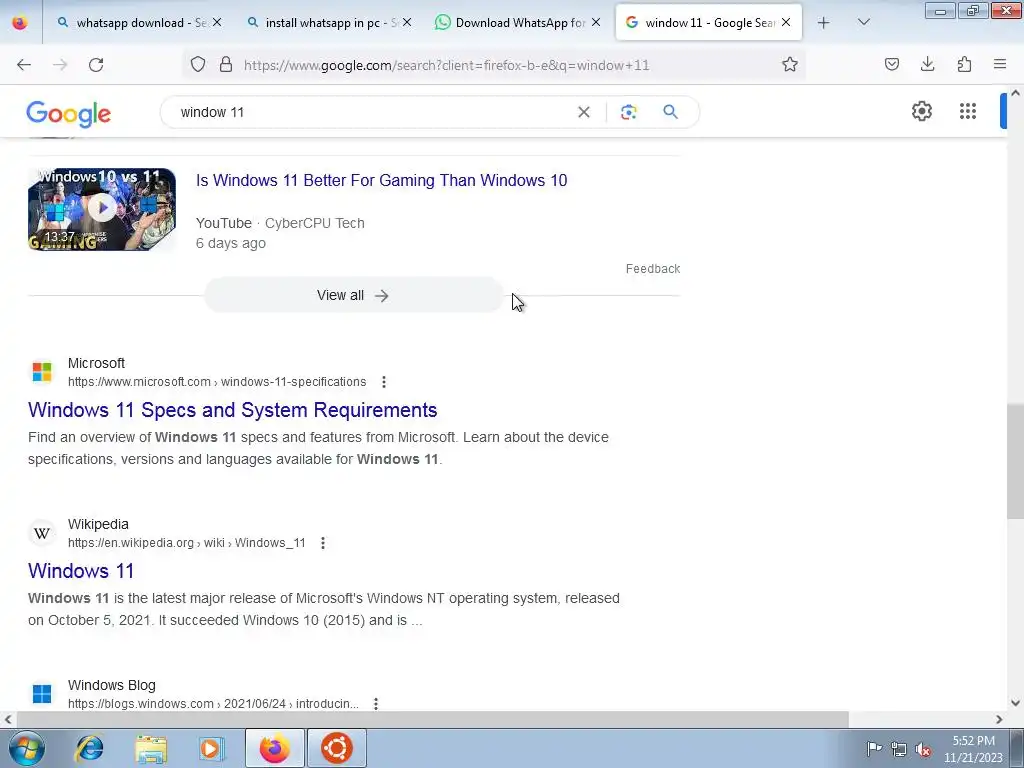Switch to install whatsapp in pc tab
The image size is (1024, 768).
pos(330,23)
